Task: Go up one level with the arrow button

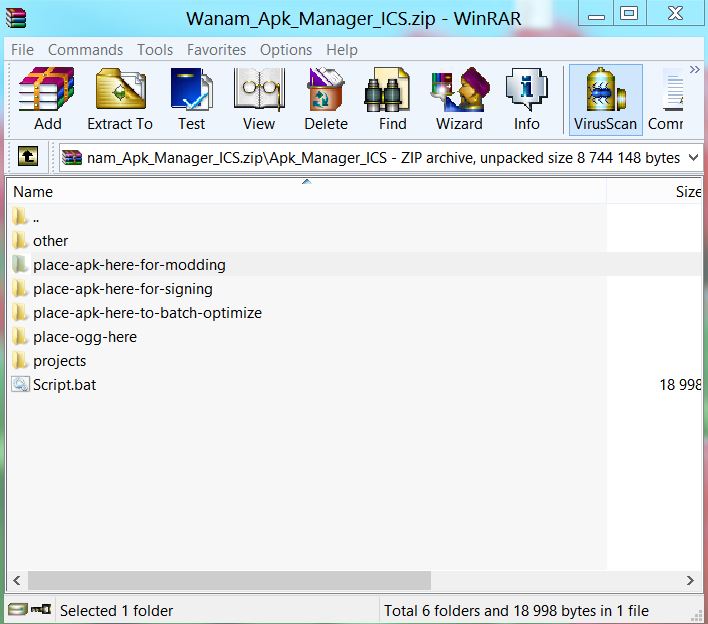Action: [28, 157]
